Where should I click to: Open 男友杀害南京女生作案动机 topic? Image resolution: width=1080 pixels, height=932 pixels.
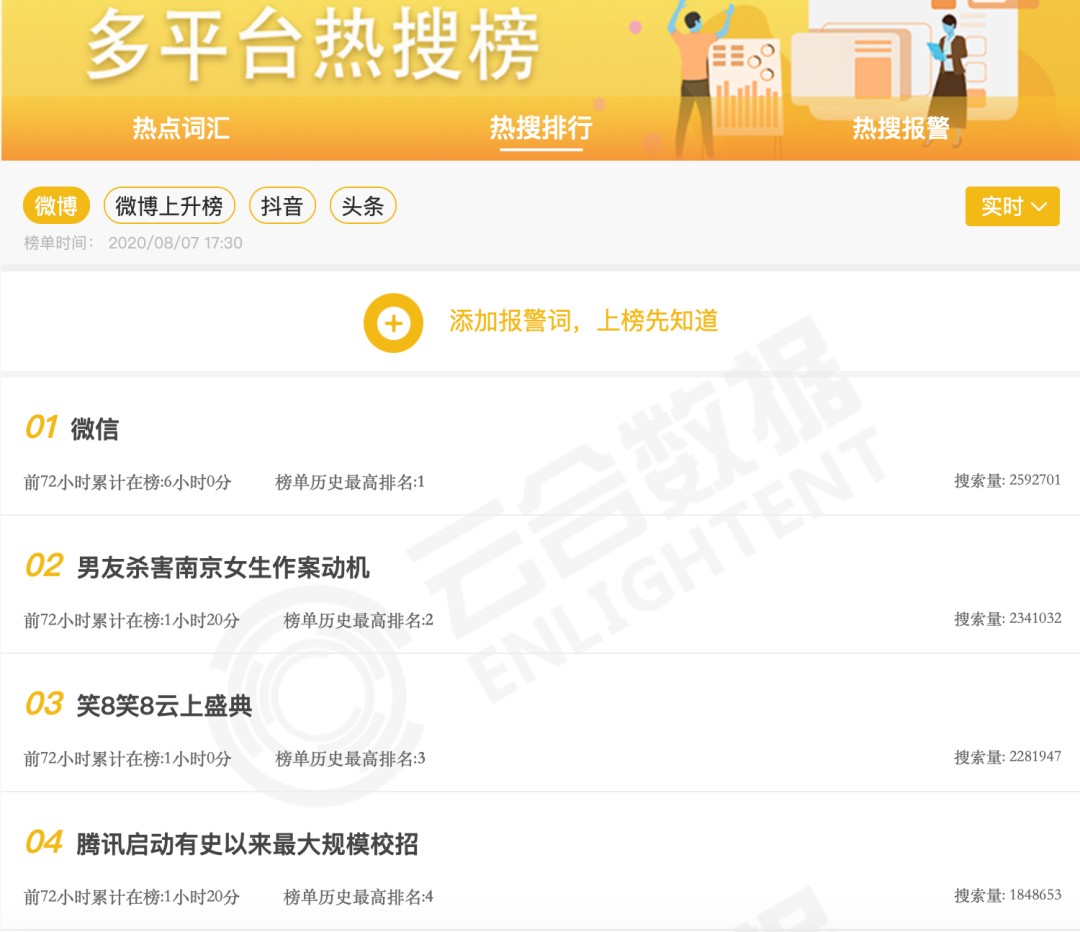[x=223, y=568]
